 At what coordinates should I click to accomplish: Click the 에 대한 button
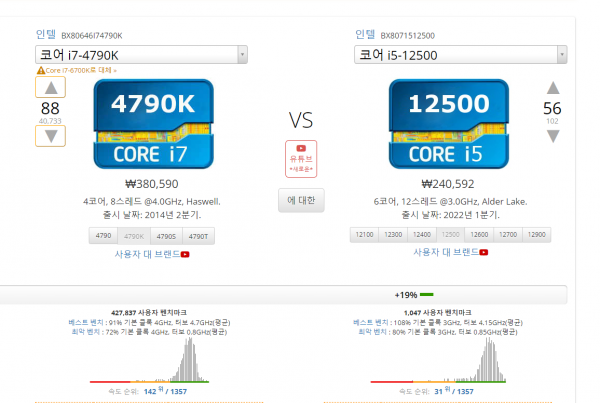pyautogui.click(x=301, y=200)
